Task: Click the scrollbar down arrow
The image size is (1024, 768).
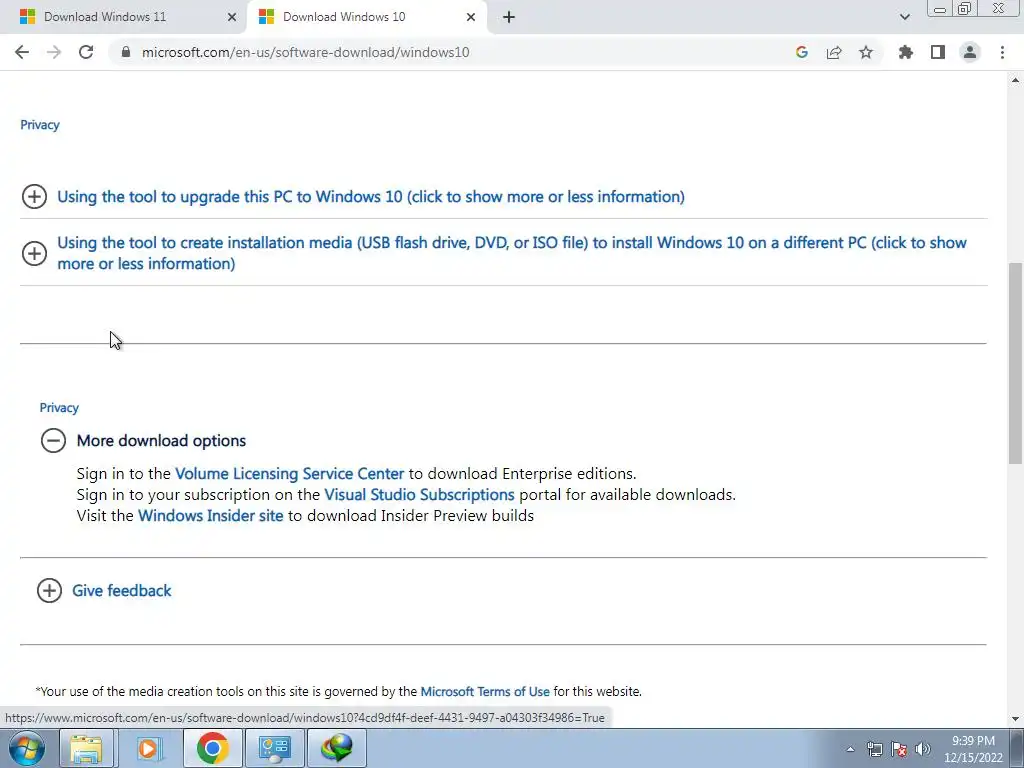Action: tap(1015, 719)
